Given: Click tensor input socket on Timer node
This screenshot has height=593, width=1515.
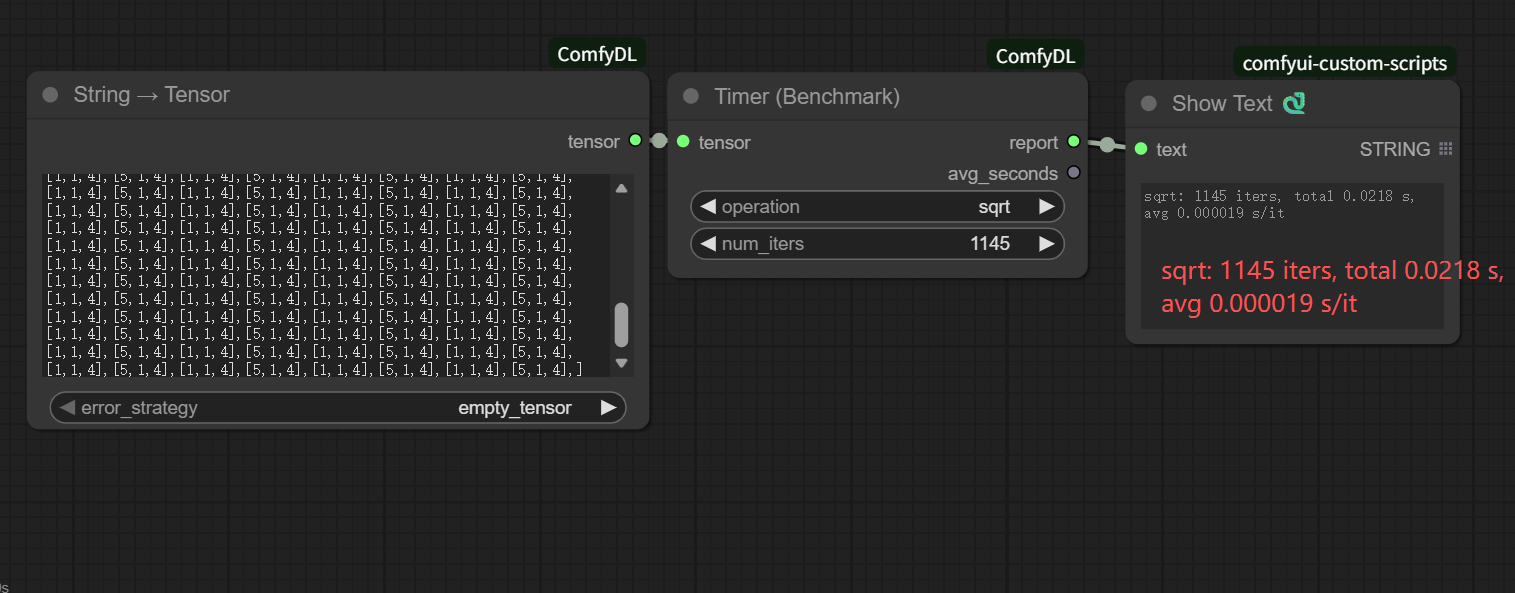Looking at the screenshot, I should coord(683,142).
